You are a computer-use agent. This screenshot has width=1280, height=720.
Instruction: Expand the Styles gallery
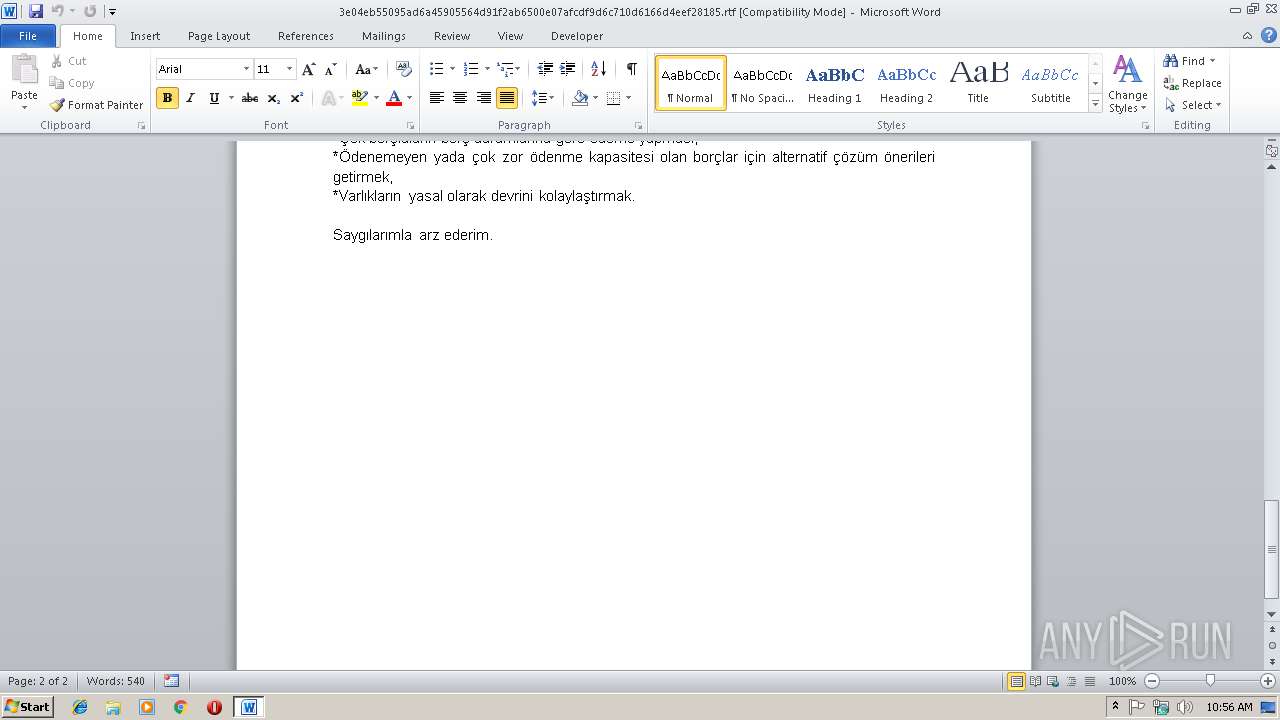click(1095, 104)
